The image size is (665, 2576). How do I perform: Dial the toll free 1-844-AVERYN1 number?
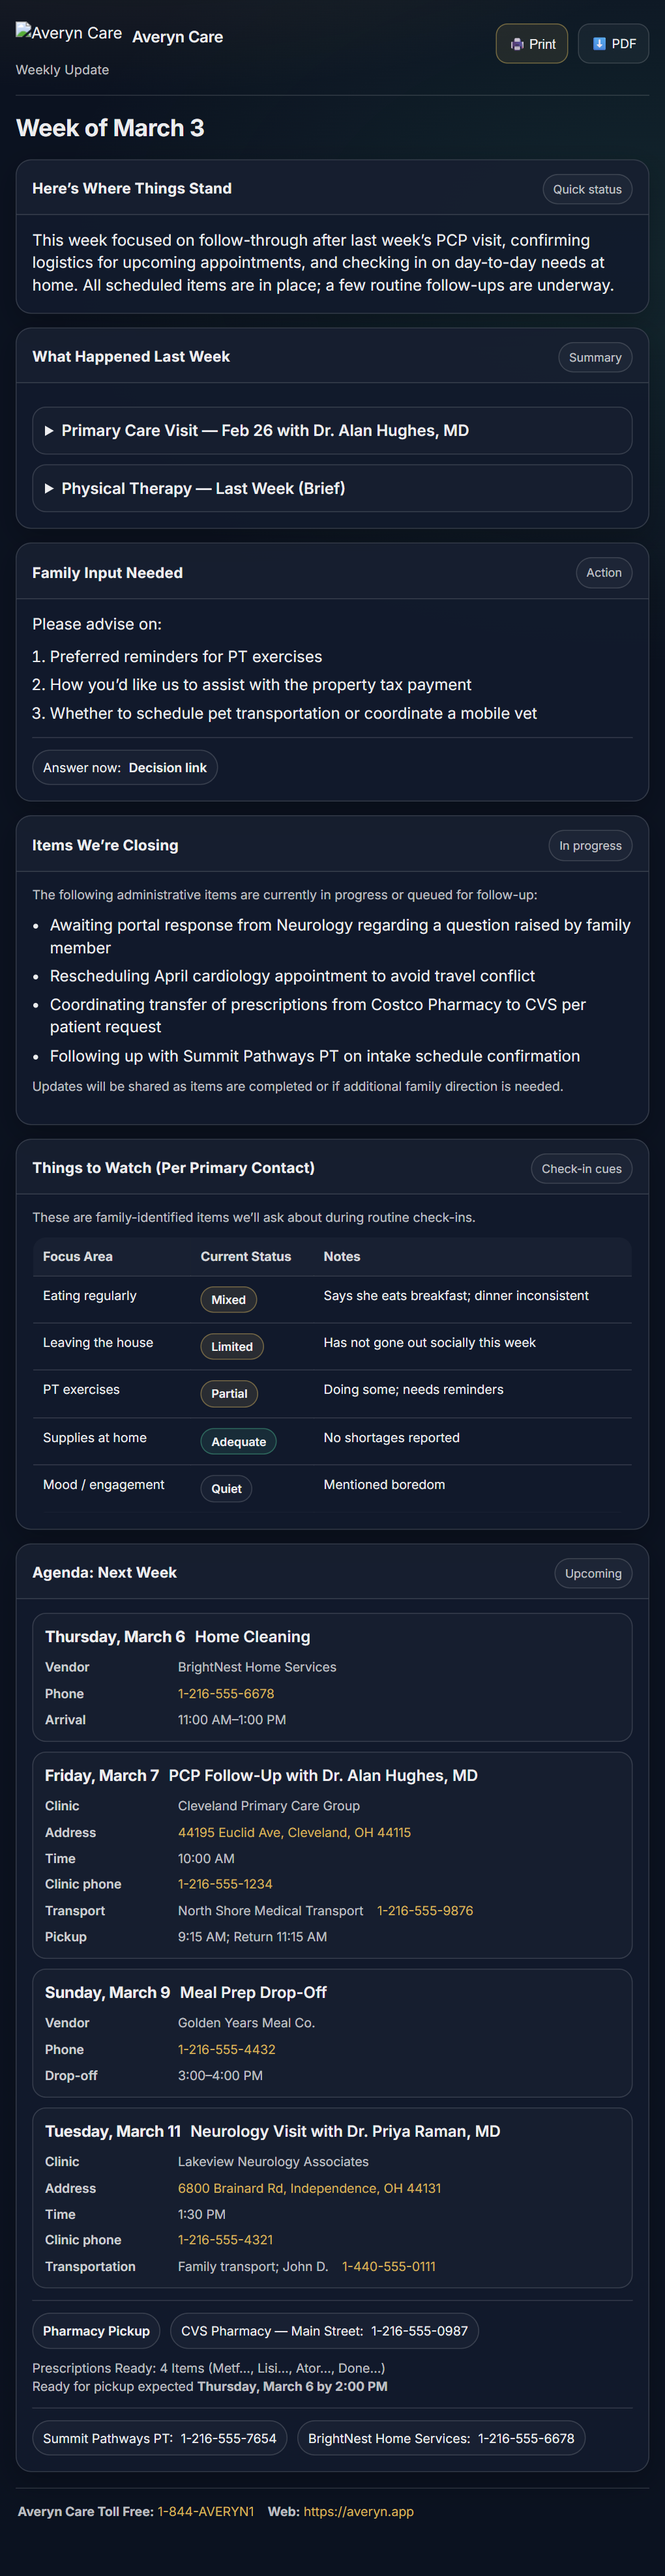click(x=206, y=2512)
